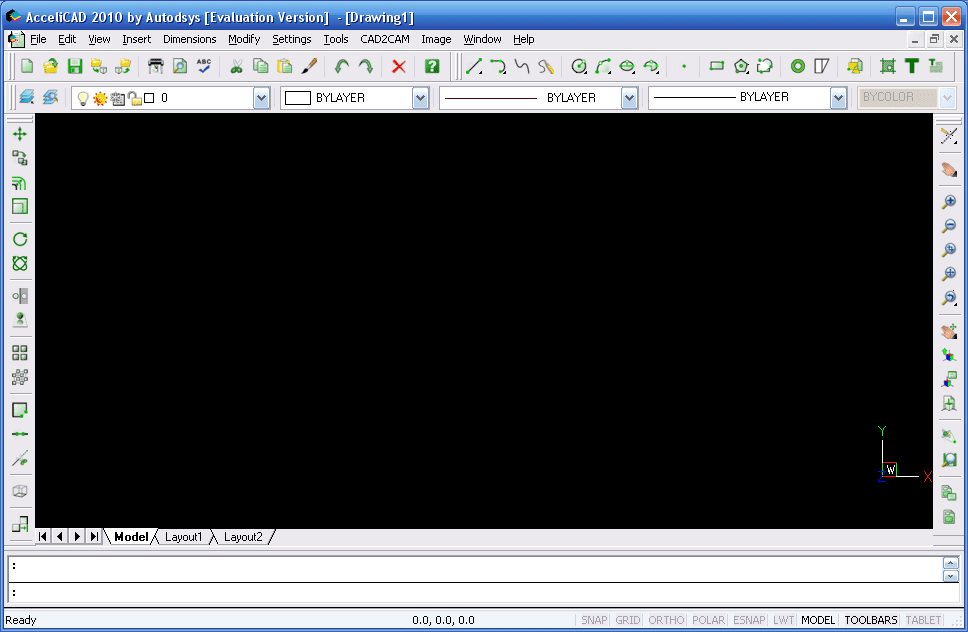The height and width of the screenshot is (632, 968).
Task: Toggle LWT lineweight display
Action: [783, 620]
